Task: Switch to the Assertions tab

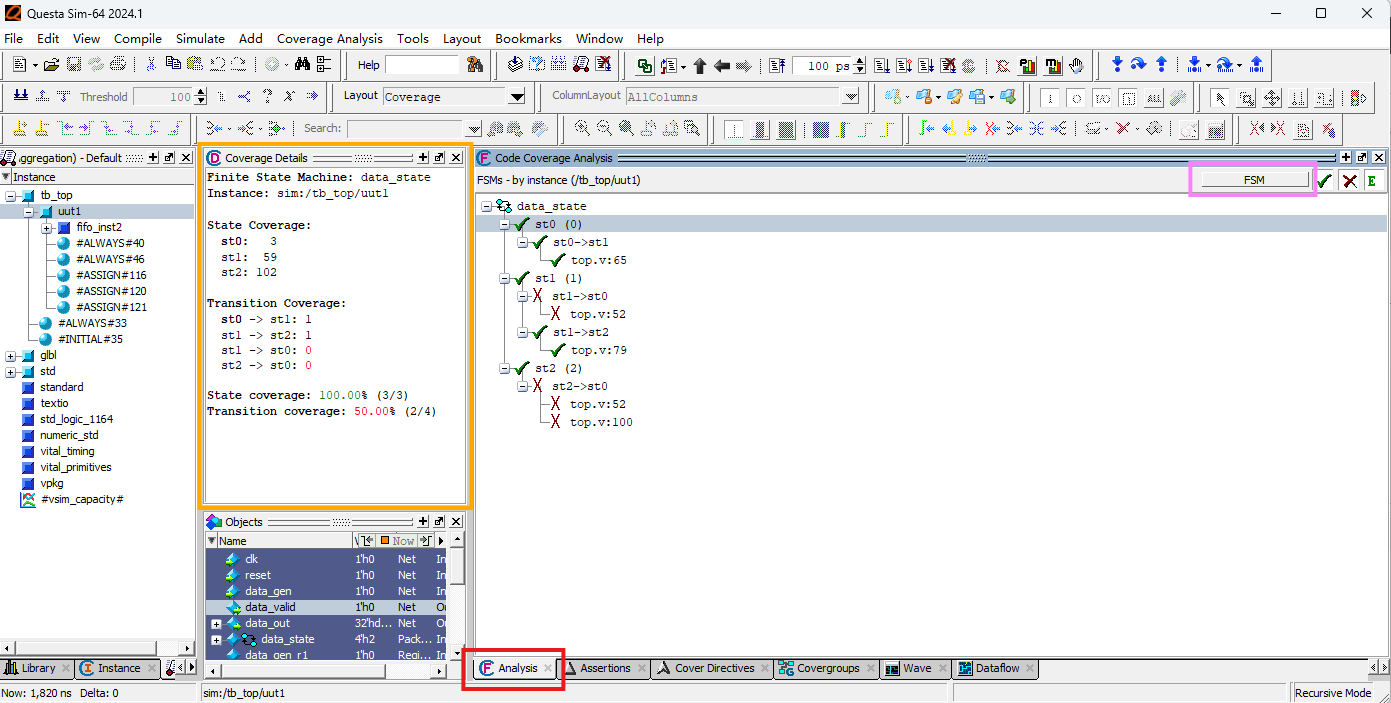Action: pyautogui.click(x=605, y=668)
